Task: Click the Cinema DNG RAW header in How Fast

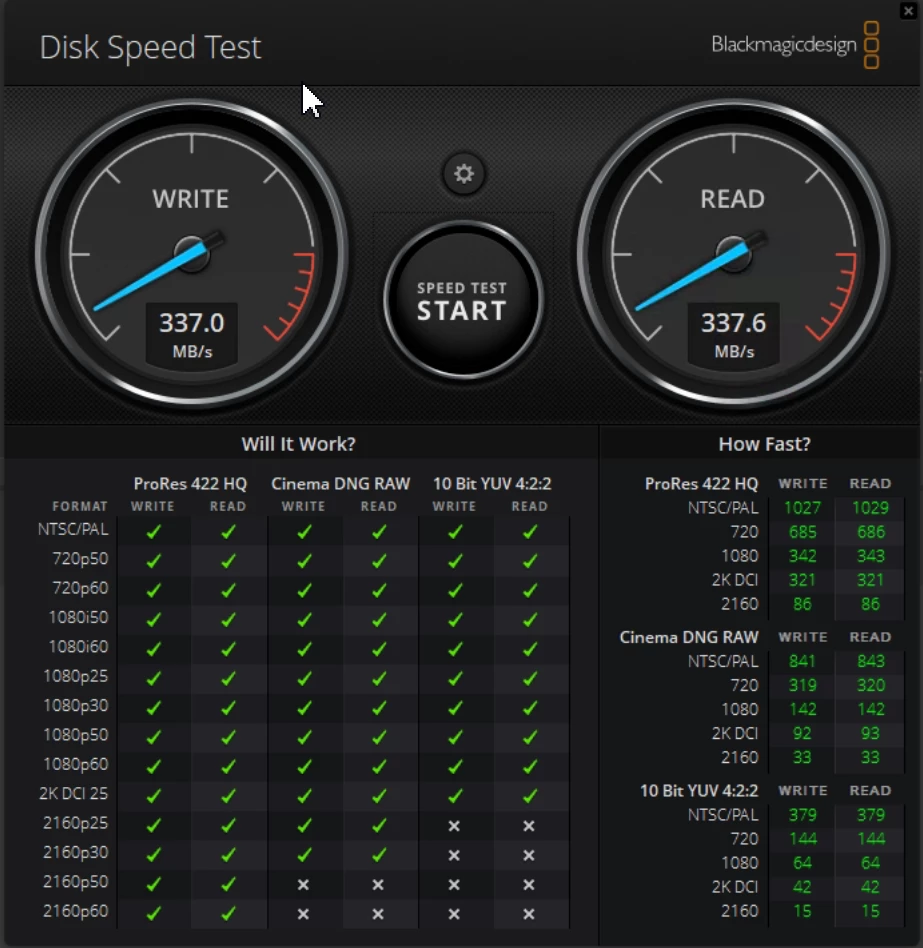Action: pos(688,637)
